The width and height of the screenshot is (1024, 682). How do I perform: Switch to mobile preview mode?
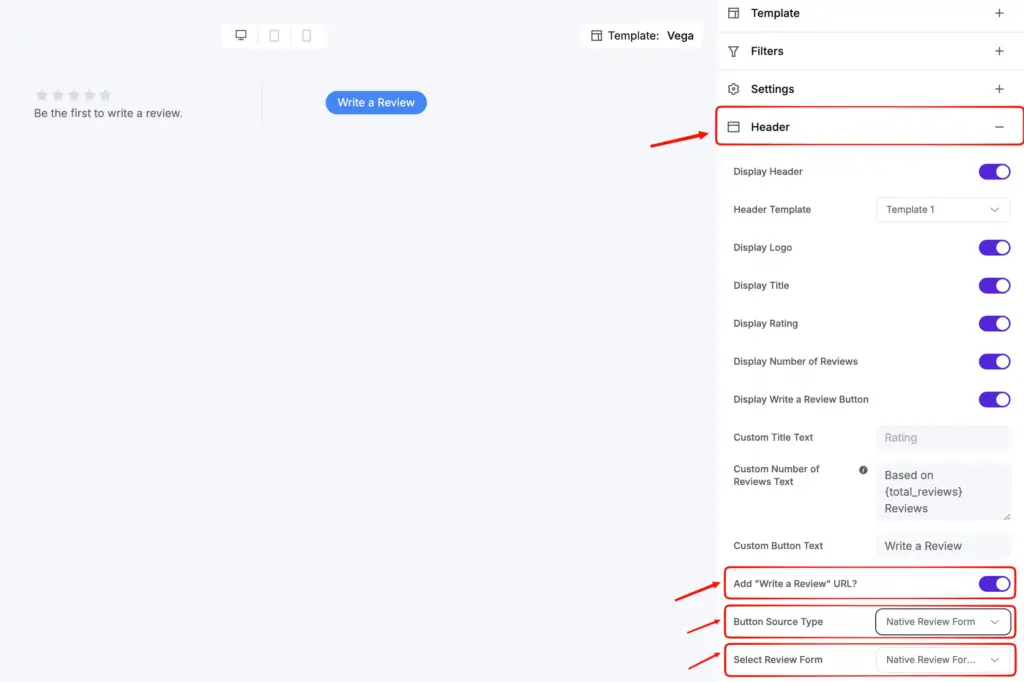(308, 34)
